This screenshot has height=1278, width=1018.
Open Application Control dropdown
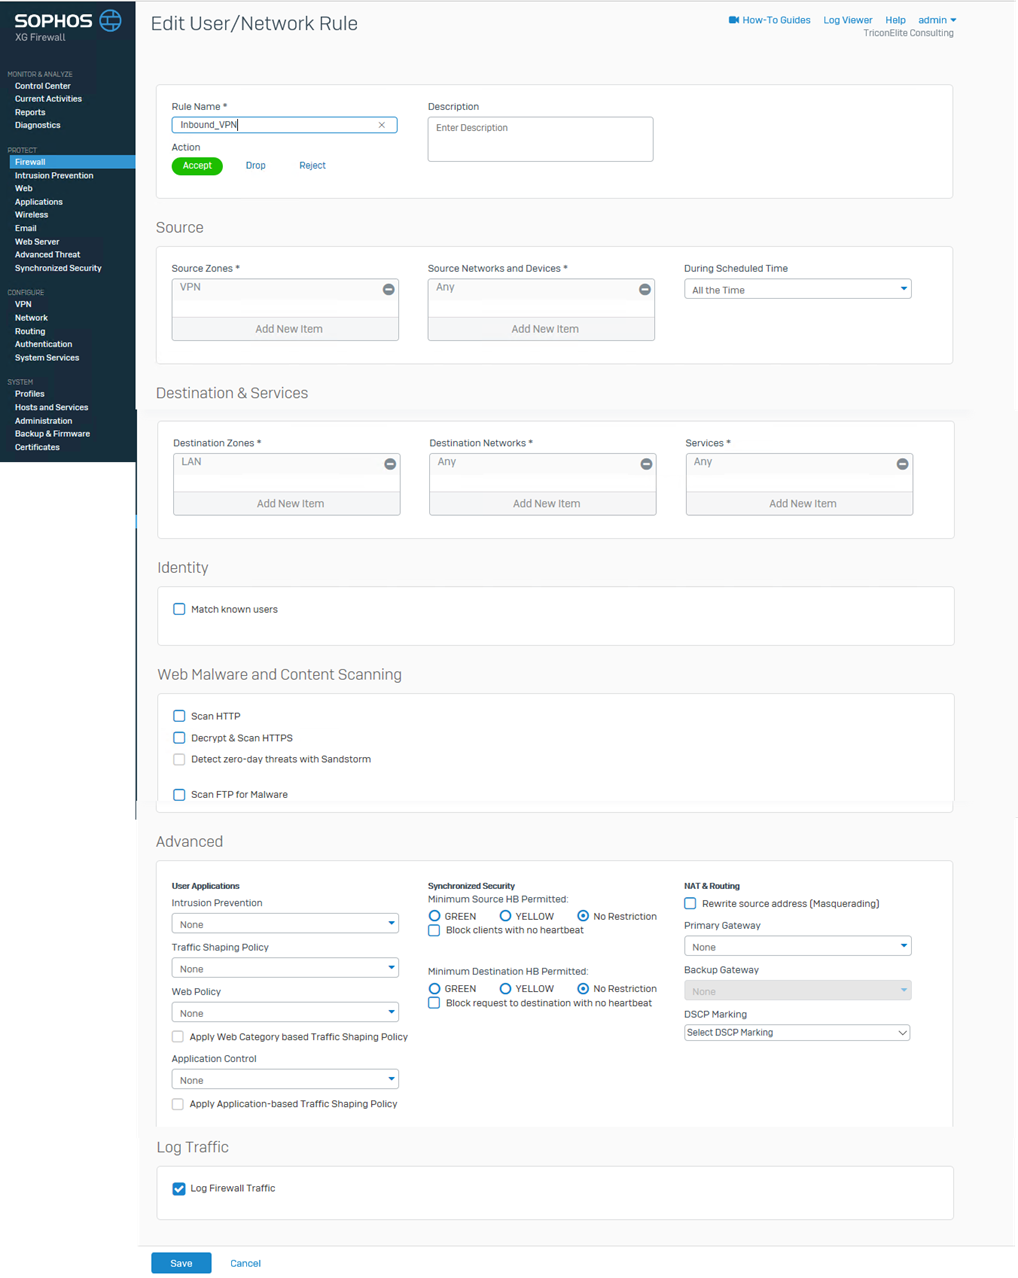point(285,1080)
